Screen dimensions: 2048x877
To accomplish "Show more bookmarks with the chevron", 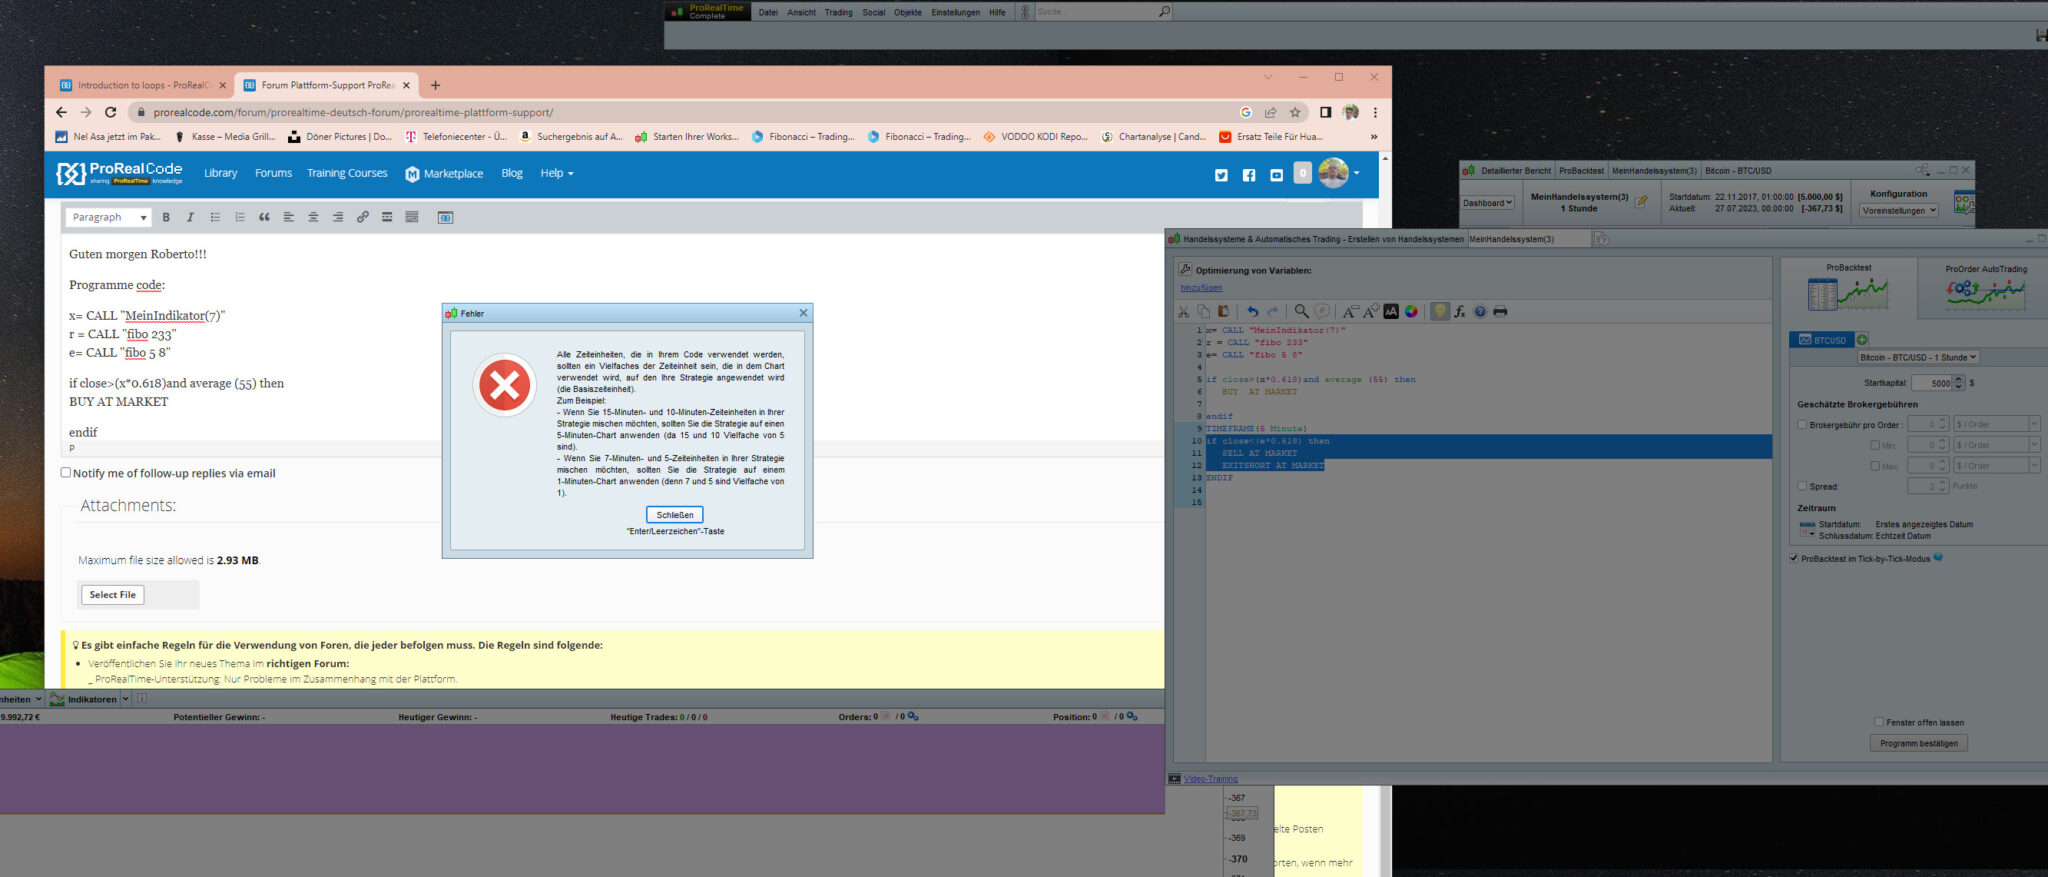I will (x=1373, y=137).
